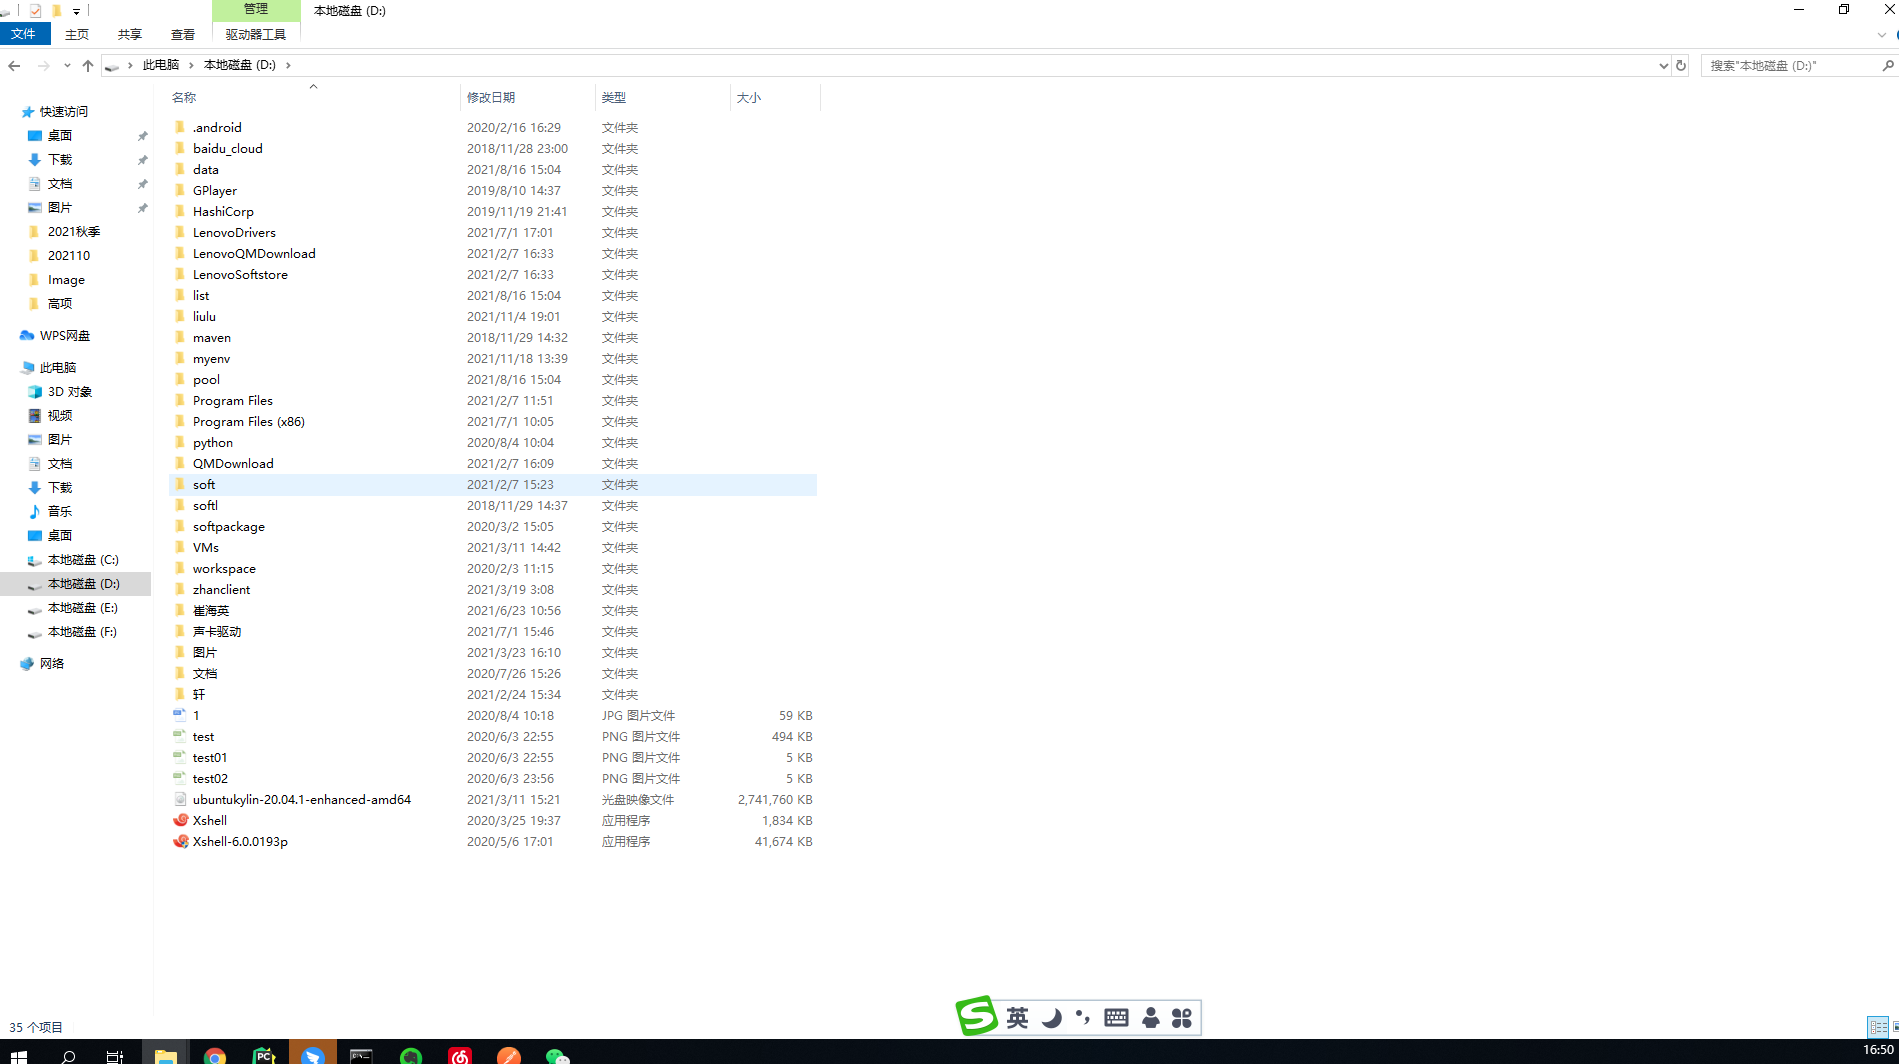Click the search magnifier icon
Screen dimensions: 1899x1064
click(1888, 65)
